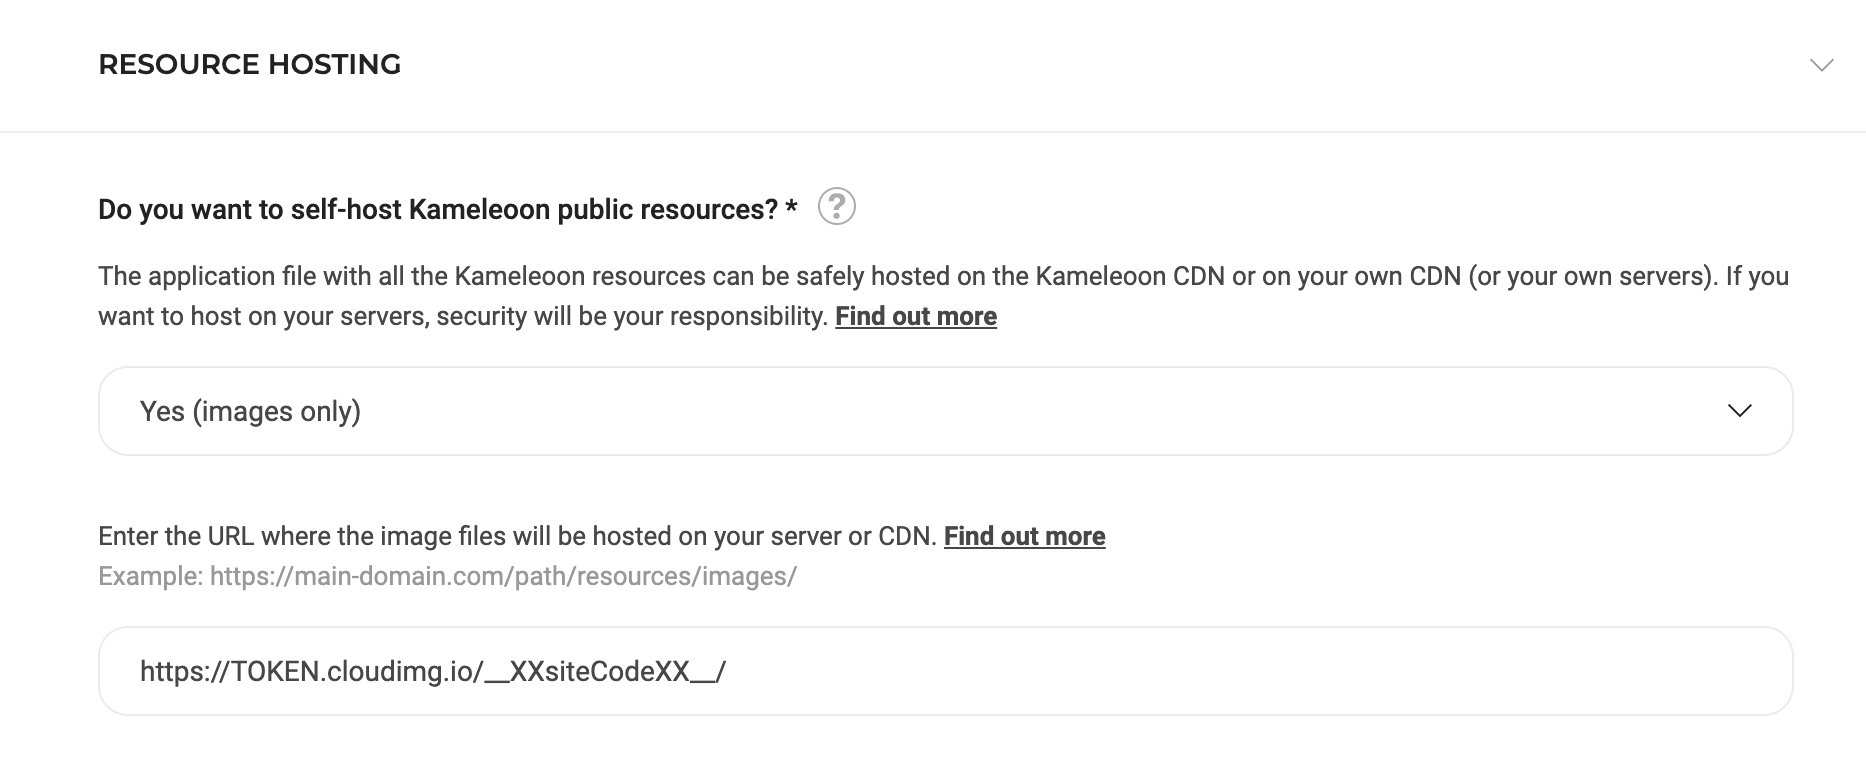This screenshot has height=758, width=1866.
Task: Click the question mark help icon
Action: tap(836, 207)
